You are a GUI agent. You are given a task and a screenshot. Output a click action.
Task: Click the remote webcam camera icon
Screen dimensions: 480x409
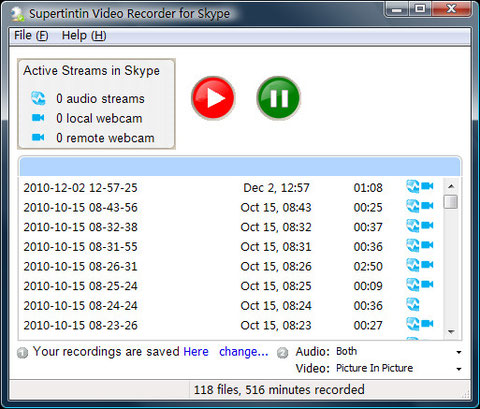[38, 137]
